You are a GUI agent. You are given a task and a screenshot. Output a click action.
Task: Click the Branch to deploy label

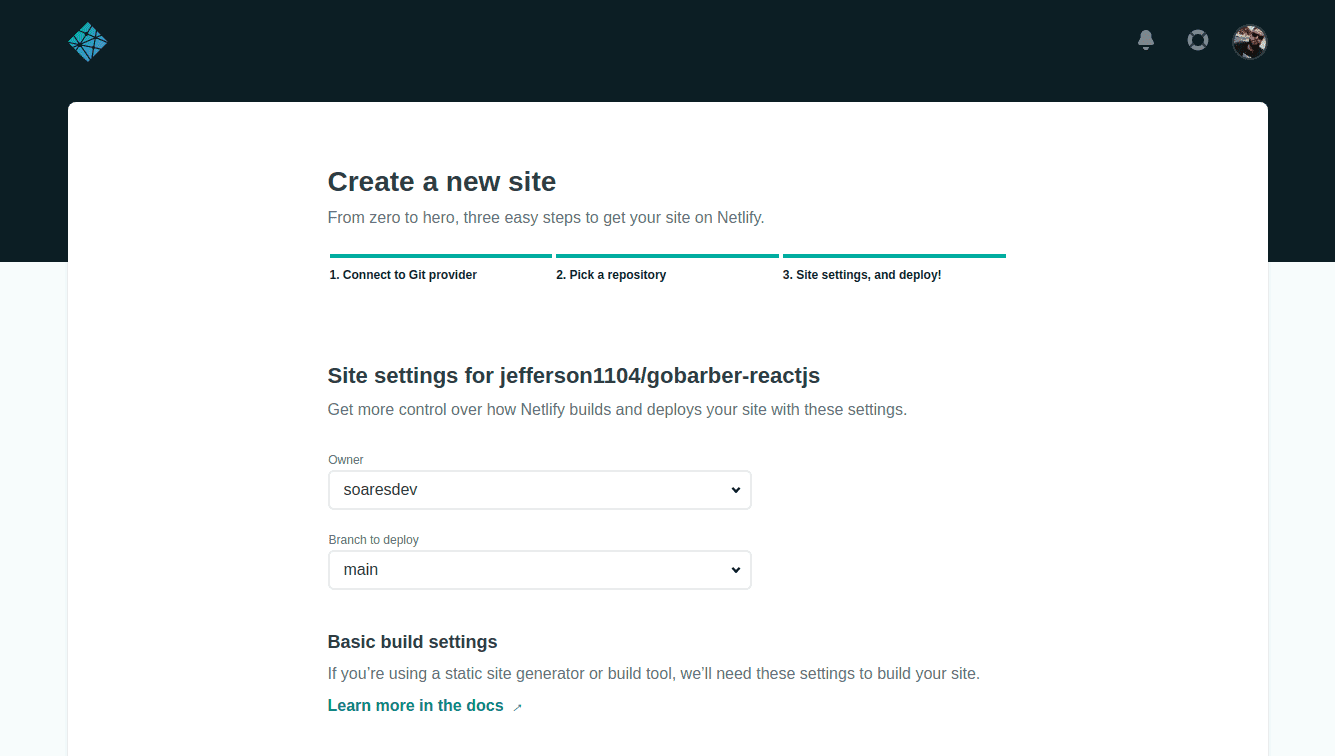click(373, 540)
